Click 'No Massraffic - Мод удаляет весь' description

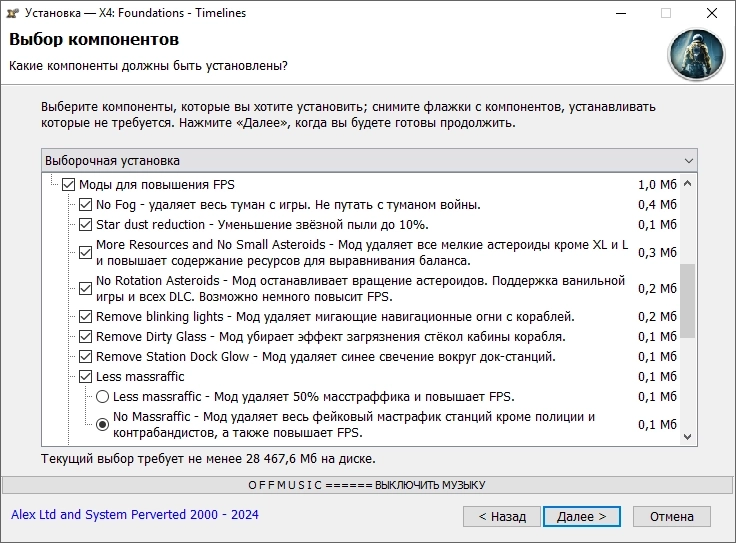(x=354, y=424)
